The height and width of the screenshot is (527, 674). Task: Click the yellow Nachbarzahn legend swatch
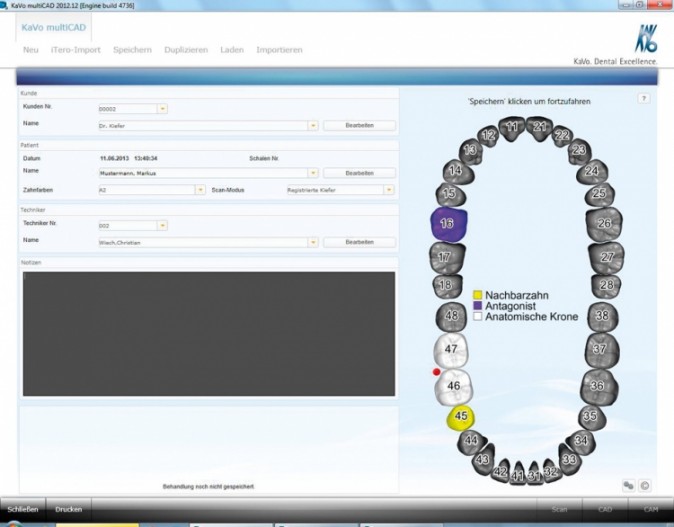(x=478, y=295)
